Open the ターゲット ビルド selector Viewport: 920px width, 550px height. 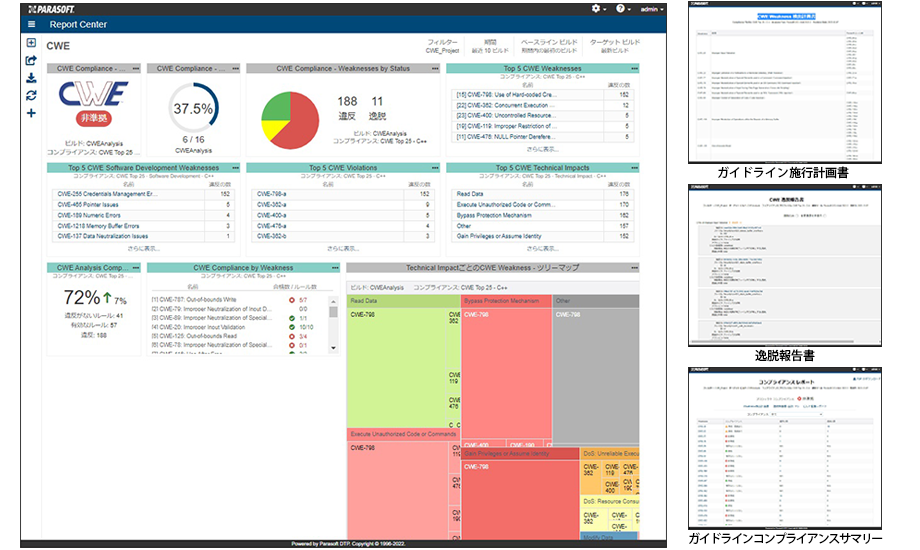pyautogui.click(x=614, y=46)
